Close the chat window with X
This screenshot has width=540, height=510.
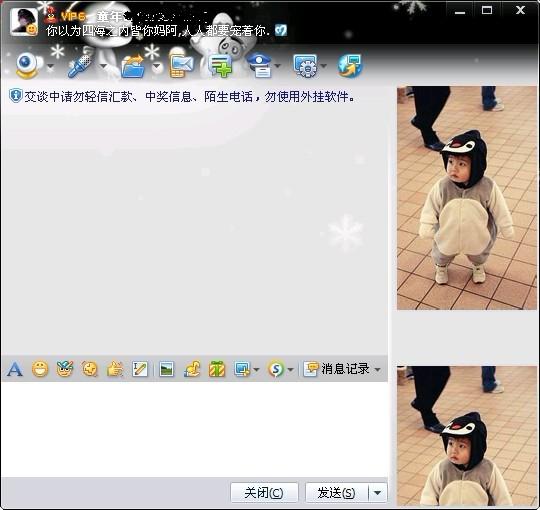click(x=520, y=10)
